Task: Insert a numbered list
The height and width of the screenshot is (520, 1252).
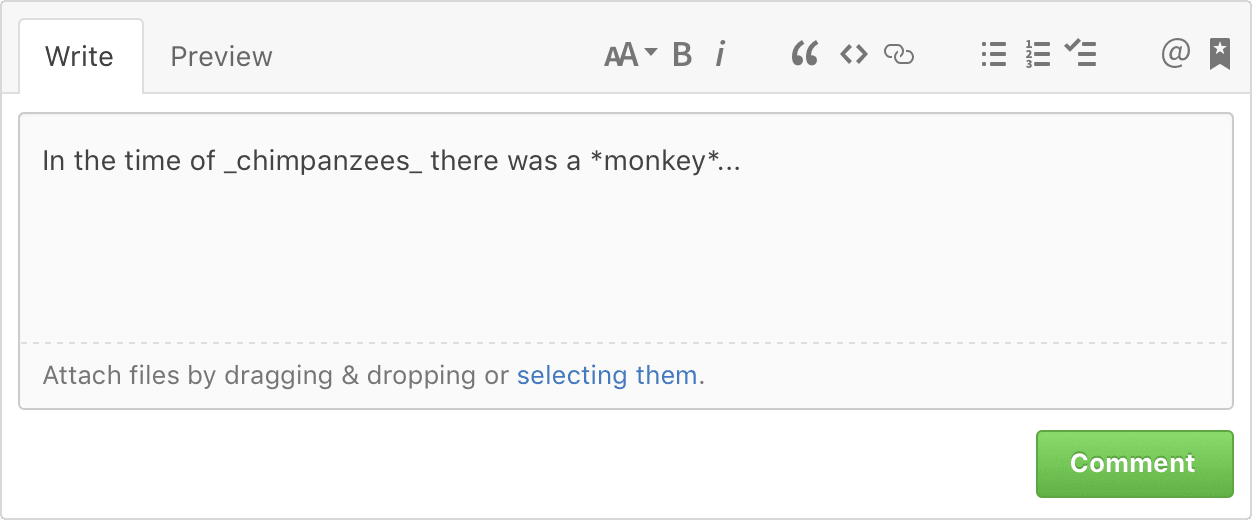Action: tap(1037, 54)
